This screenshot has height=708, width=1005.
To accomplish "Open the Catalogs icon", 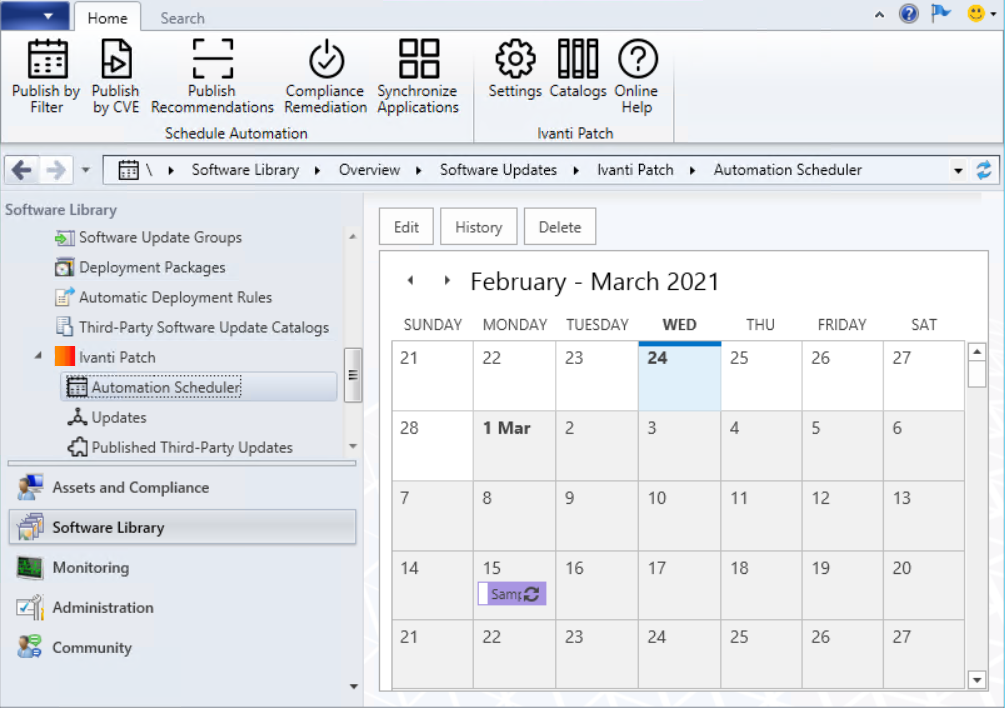I will [578, 60].
